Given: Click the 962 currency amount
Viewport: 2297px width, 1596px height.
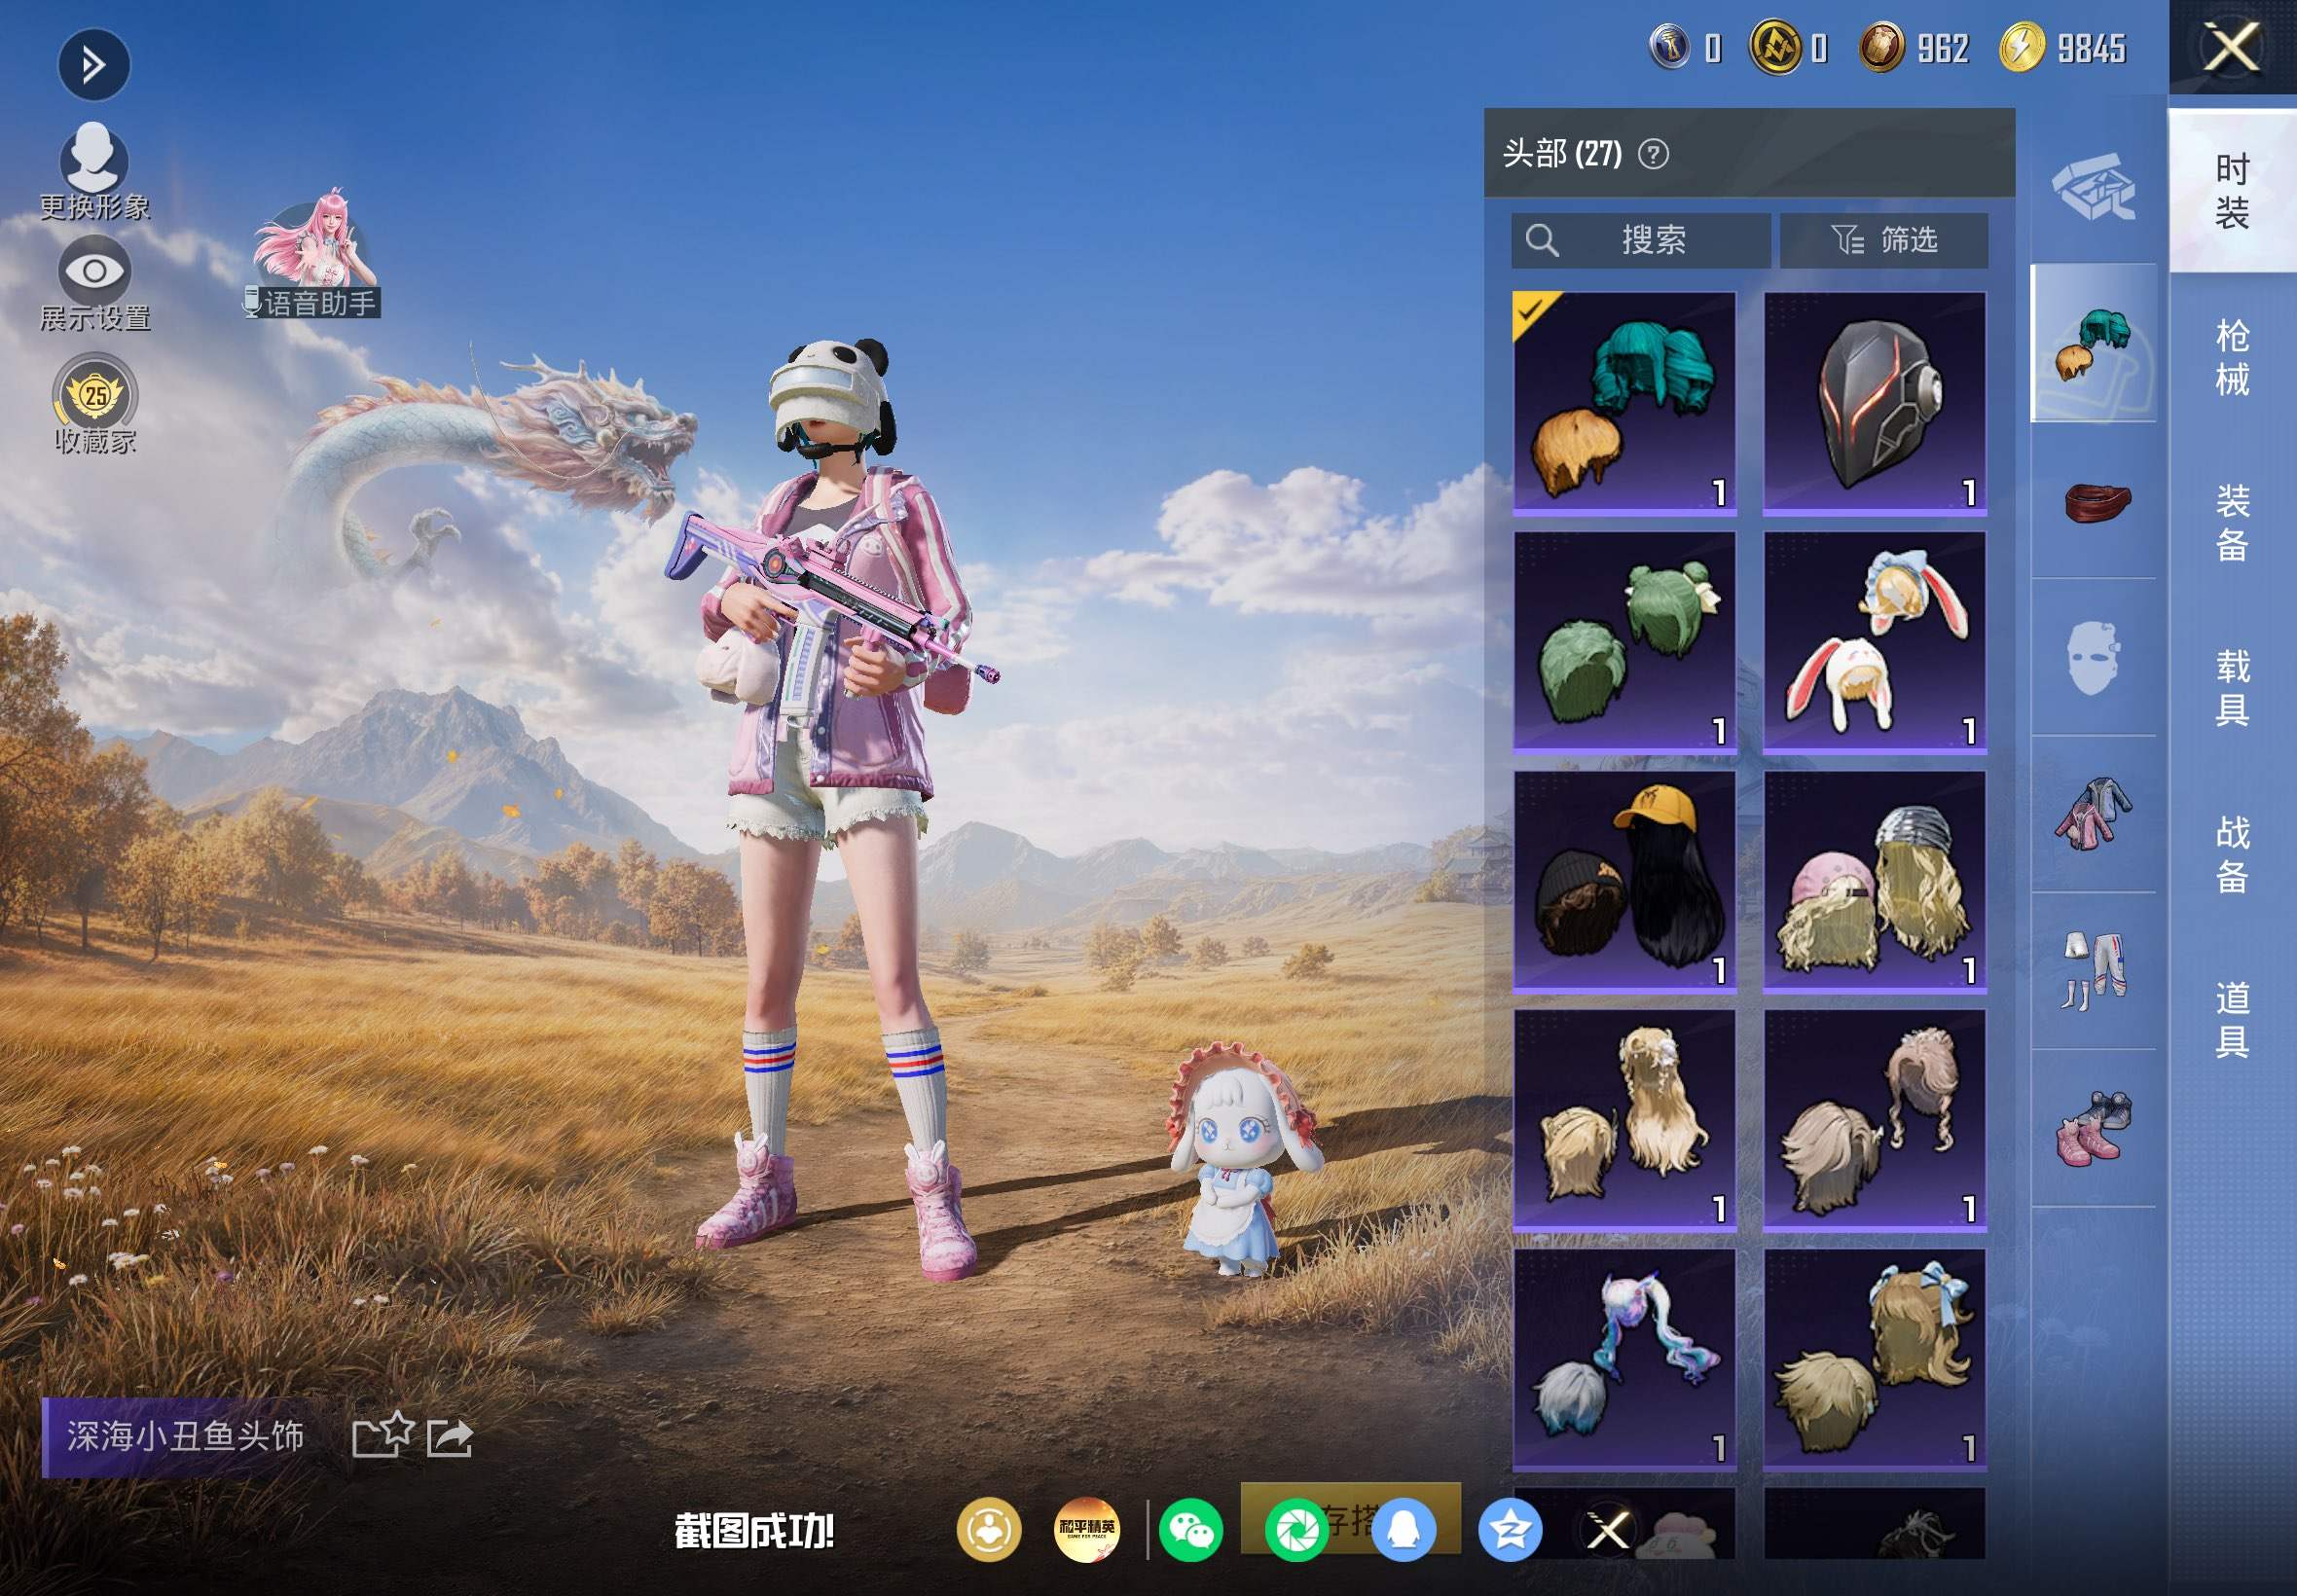Looking at the screenshot, I should click(x=1942, y=48).
